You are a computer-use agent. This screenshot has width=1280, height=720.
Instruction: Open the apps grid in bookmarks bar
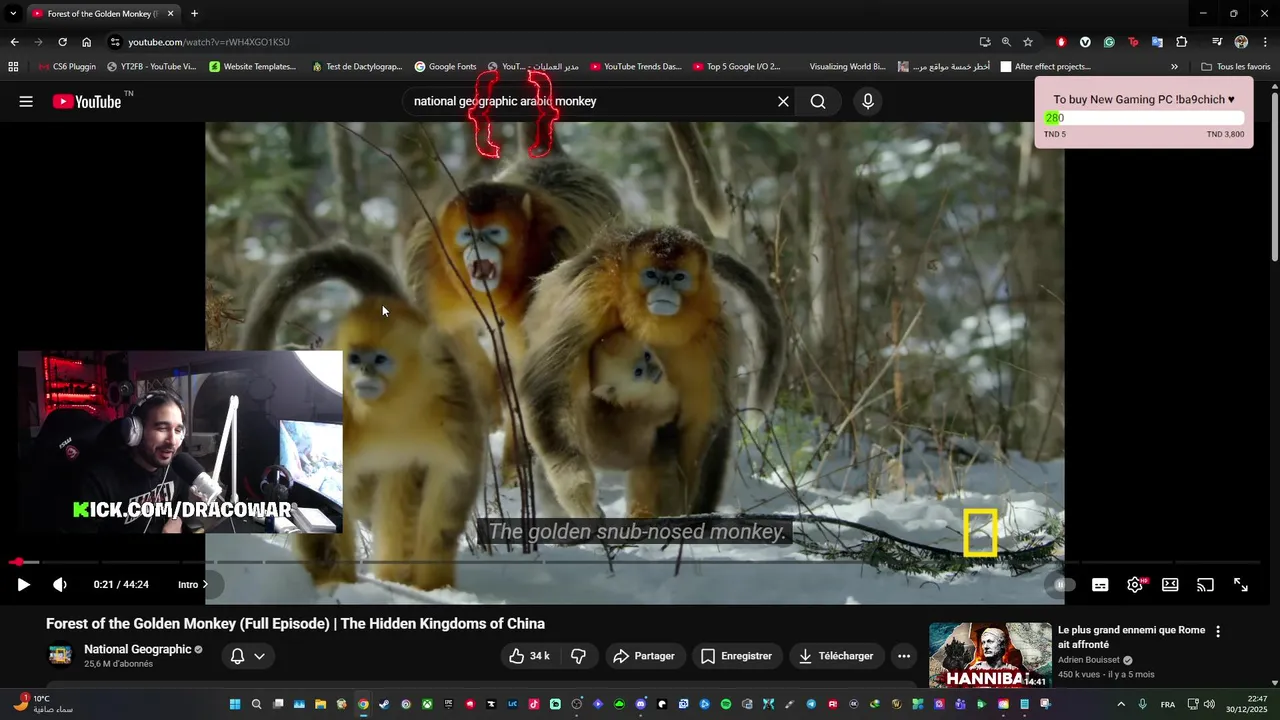coord(13,67)
